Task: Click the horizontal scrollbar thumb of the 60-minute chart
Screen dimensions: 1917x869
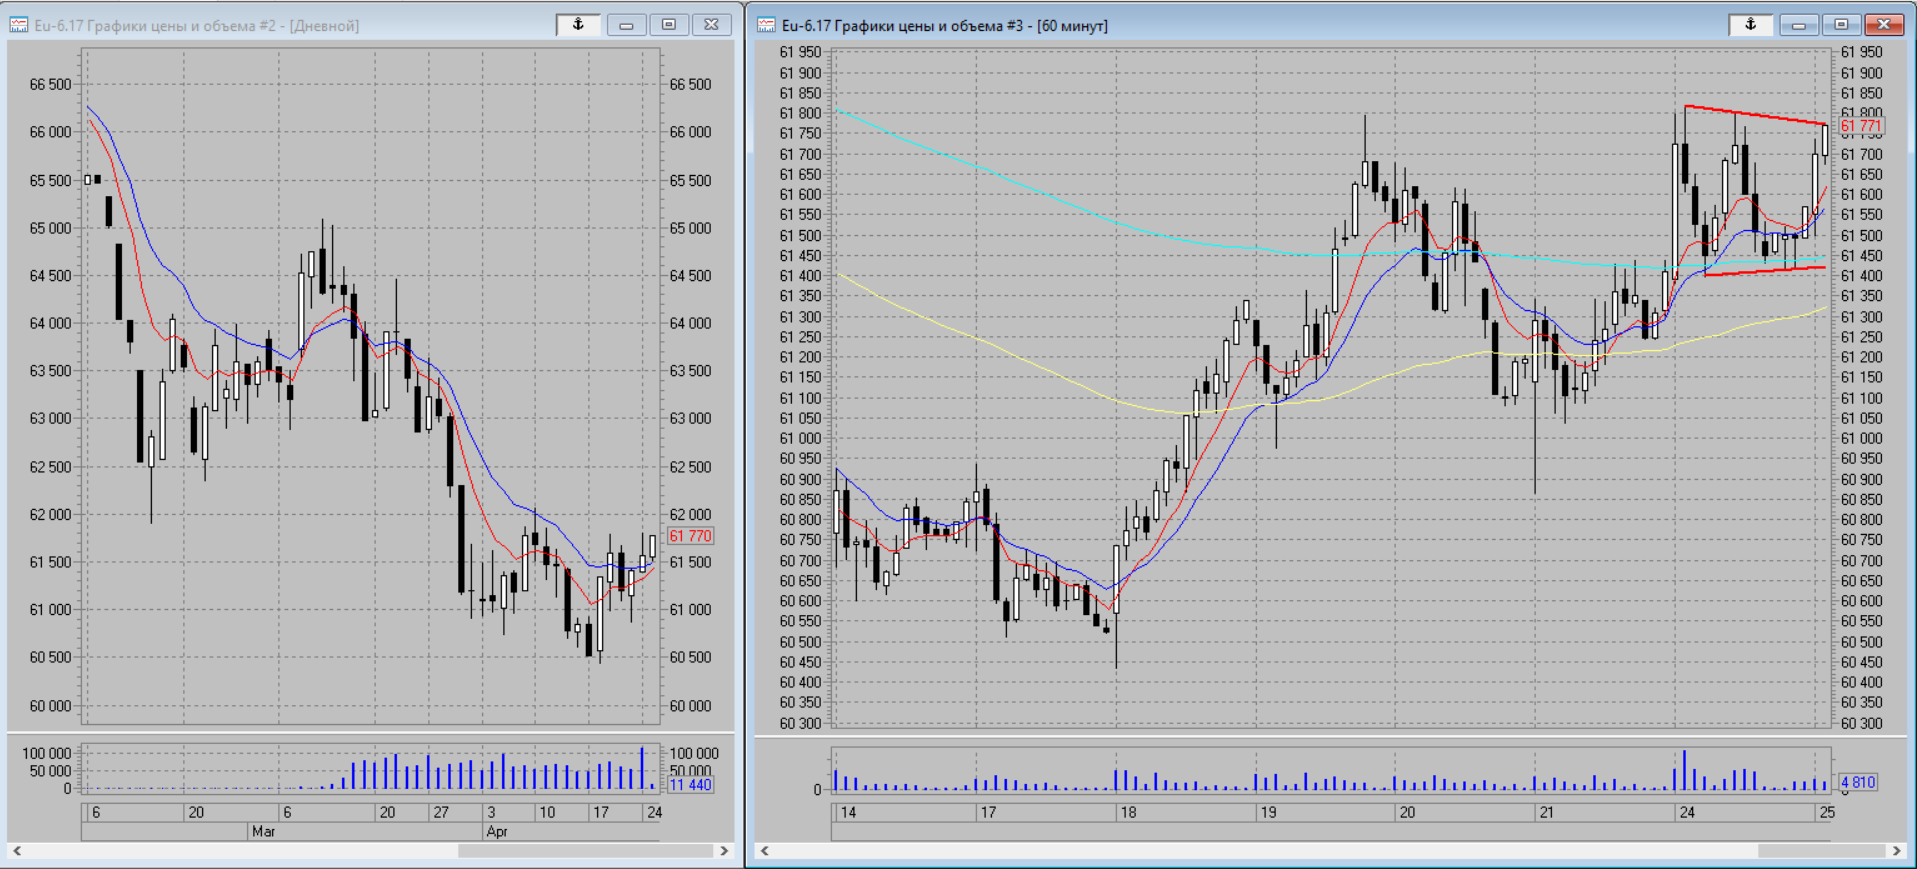Action: point(1821,851)
